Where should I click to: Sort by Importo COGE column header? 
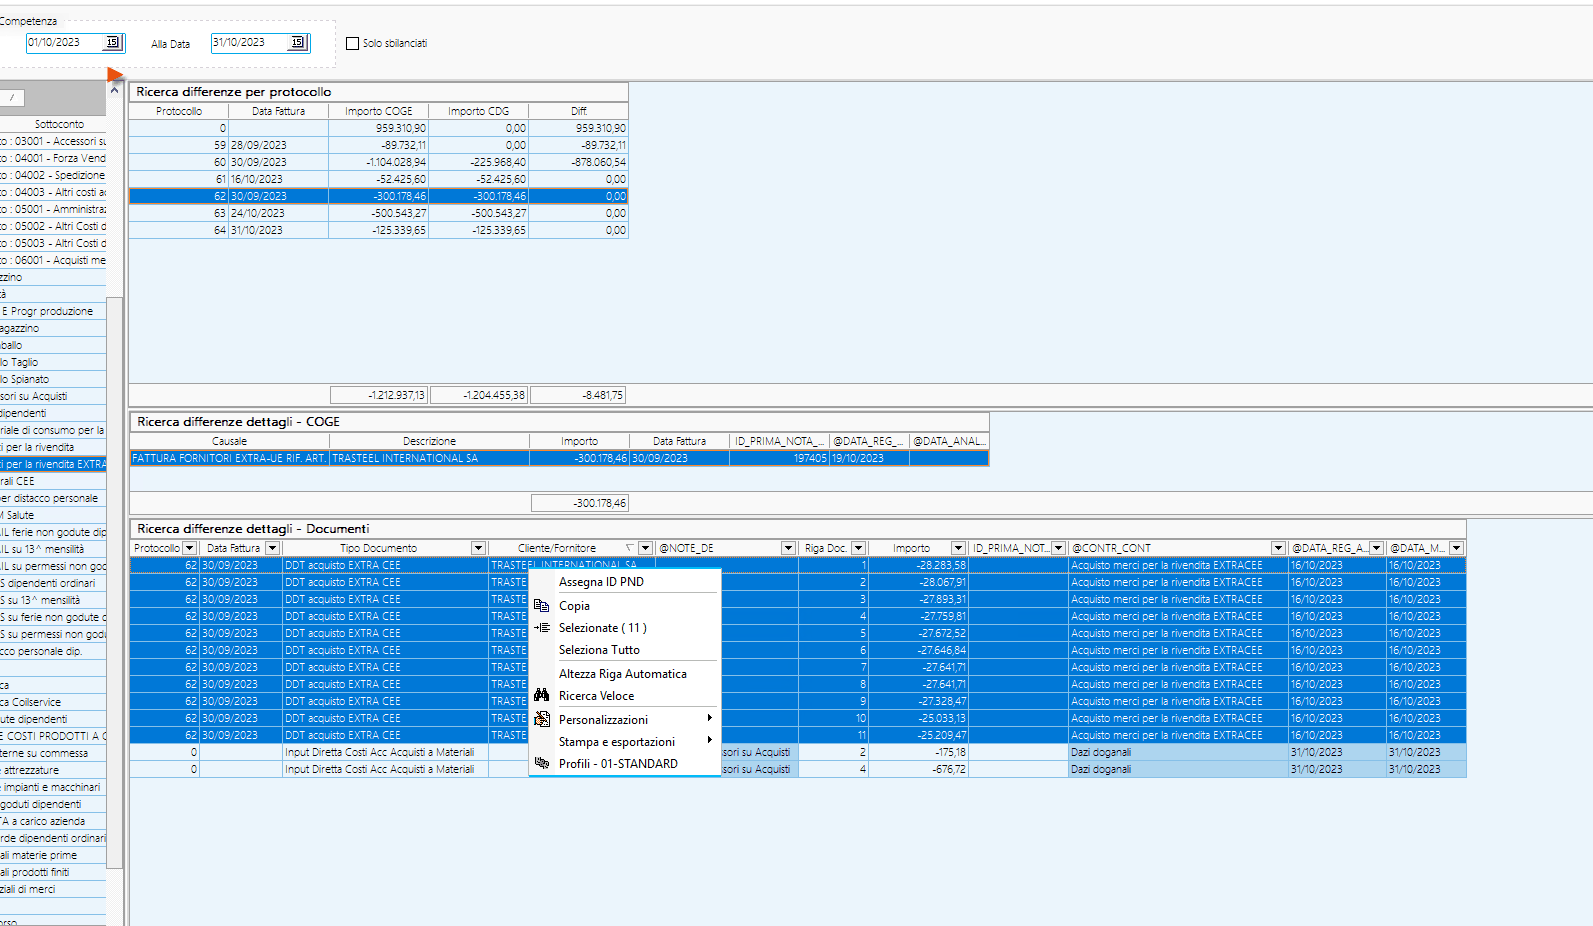pyautogui.click(x=379, y=111)
